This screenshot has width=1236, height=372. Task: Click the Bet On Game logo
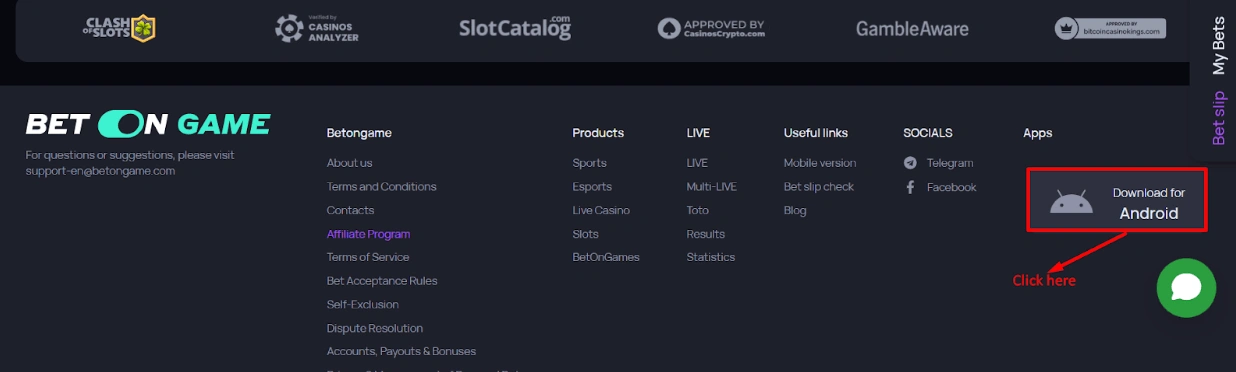tap(148, 124)
